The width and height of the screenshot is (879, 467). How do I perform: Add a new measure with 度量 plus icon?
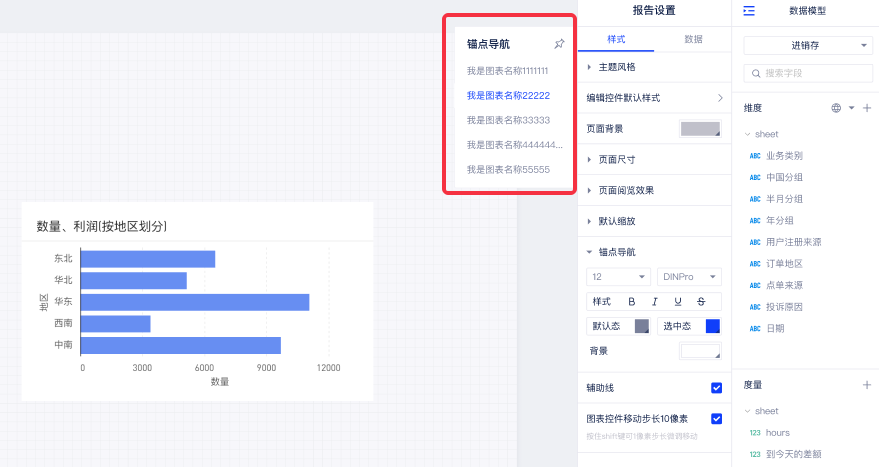866,385
